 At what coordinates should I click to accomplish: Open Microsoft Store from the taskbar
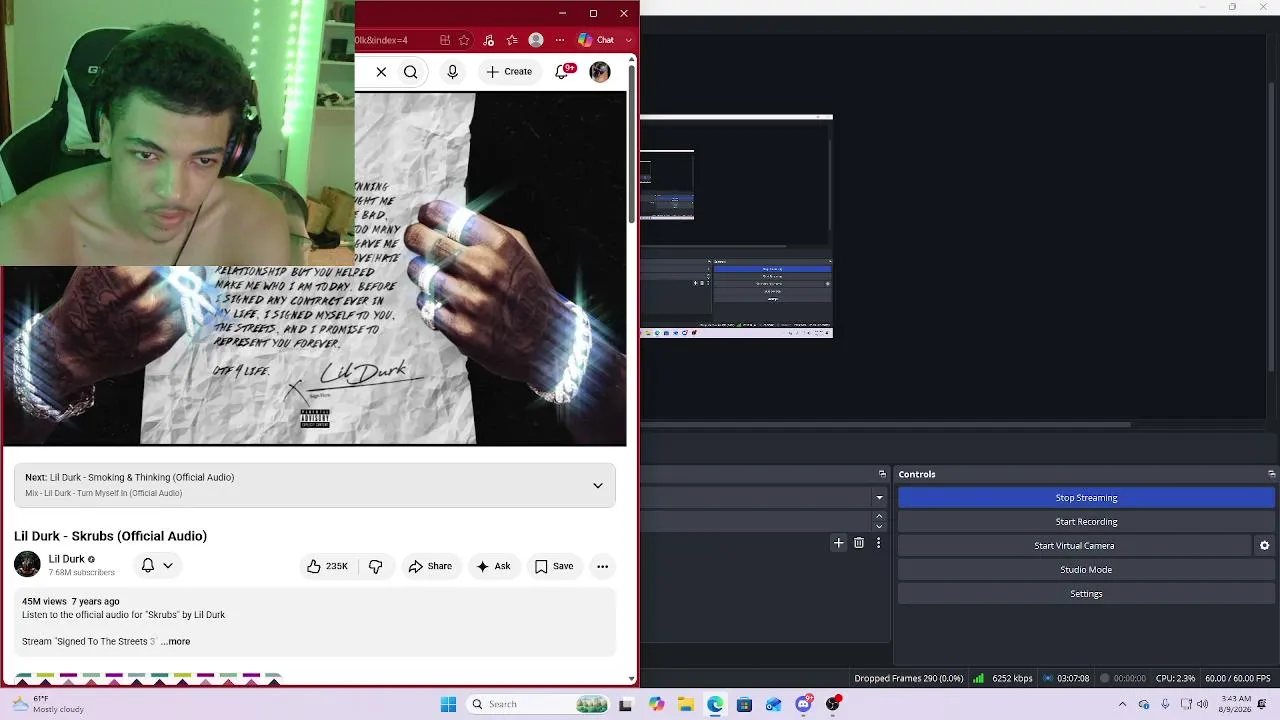point(744,704)
